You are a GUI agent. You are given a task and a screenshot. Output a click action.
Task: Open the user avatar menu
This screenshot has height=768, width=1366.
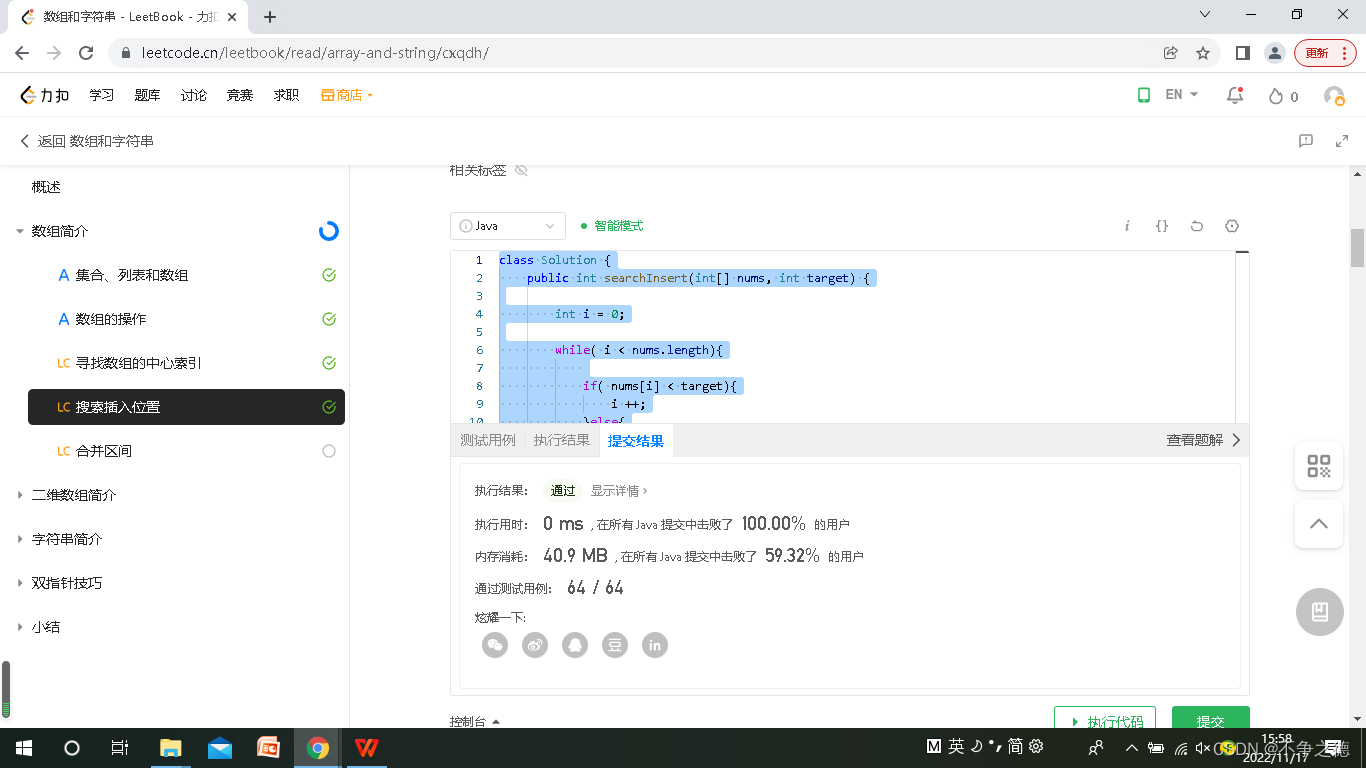pyautogui.click(x=1334, y=96)
